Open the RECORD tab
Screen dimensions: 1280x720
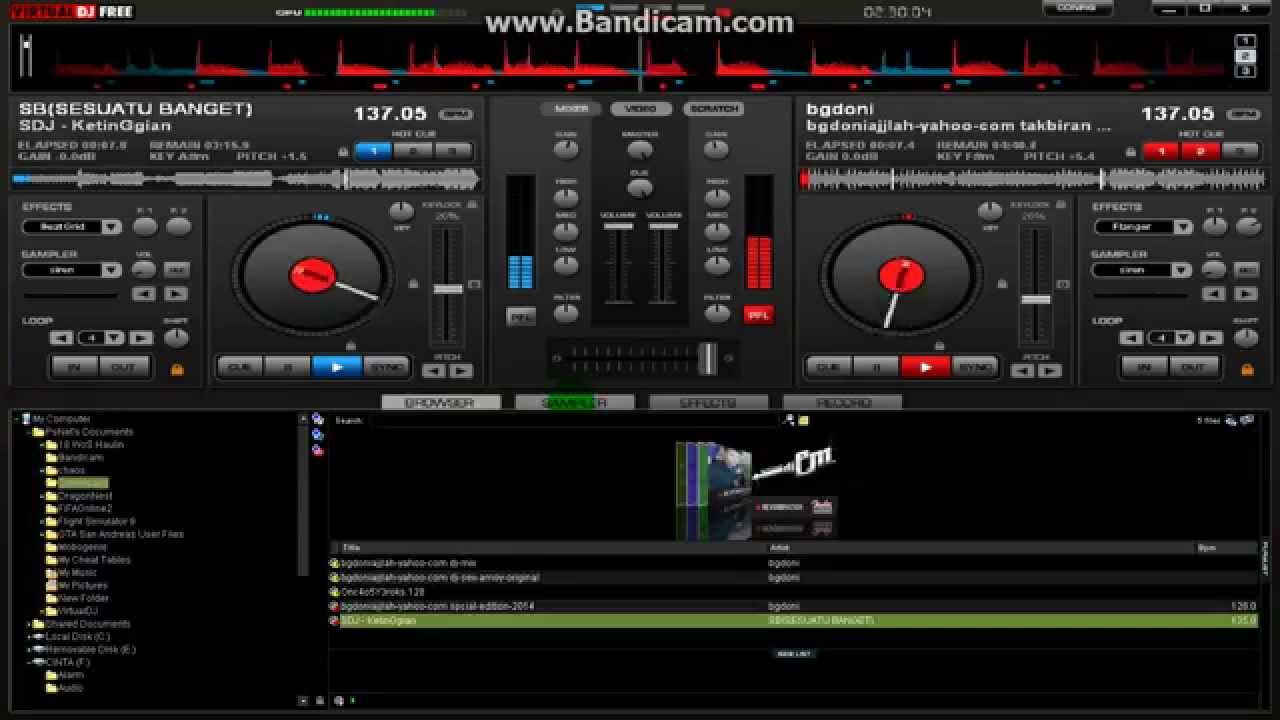click(843, 403)
